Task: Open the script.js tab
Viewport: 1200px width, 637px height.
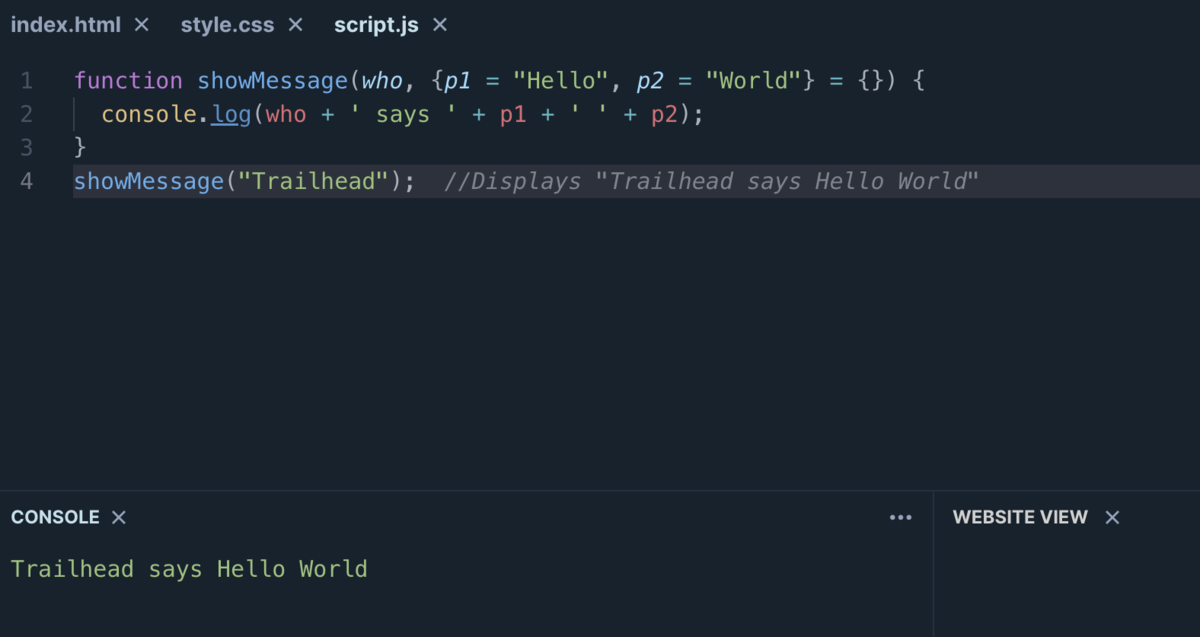Action: coord(377,25)
